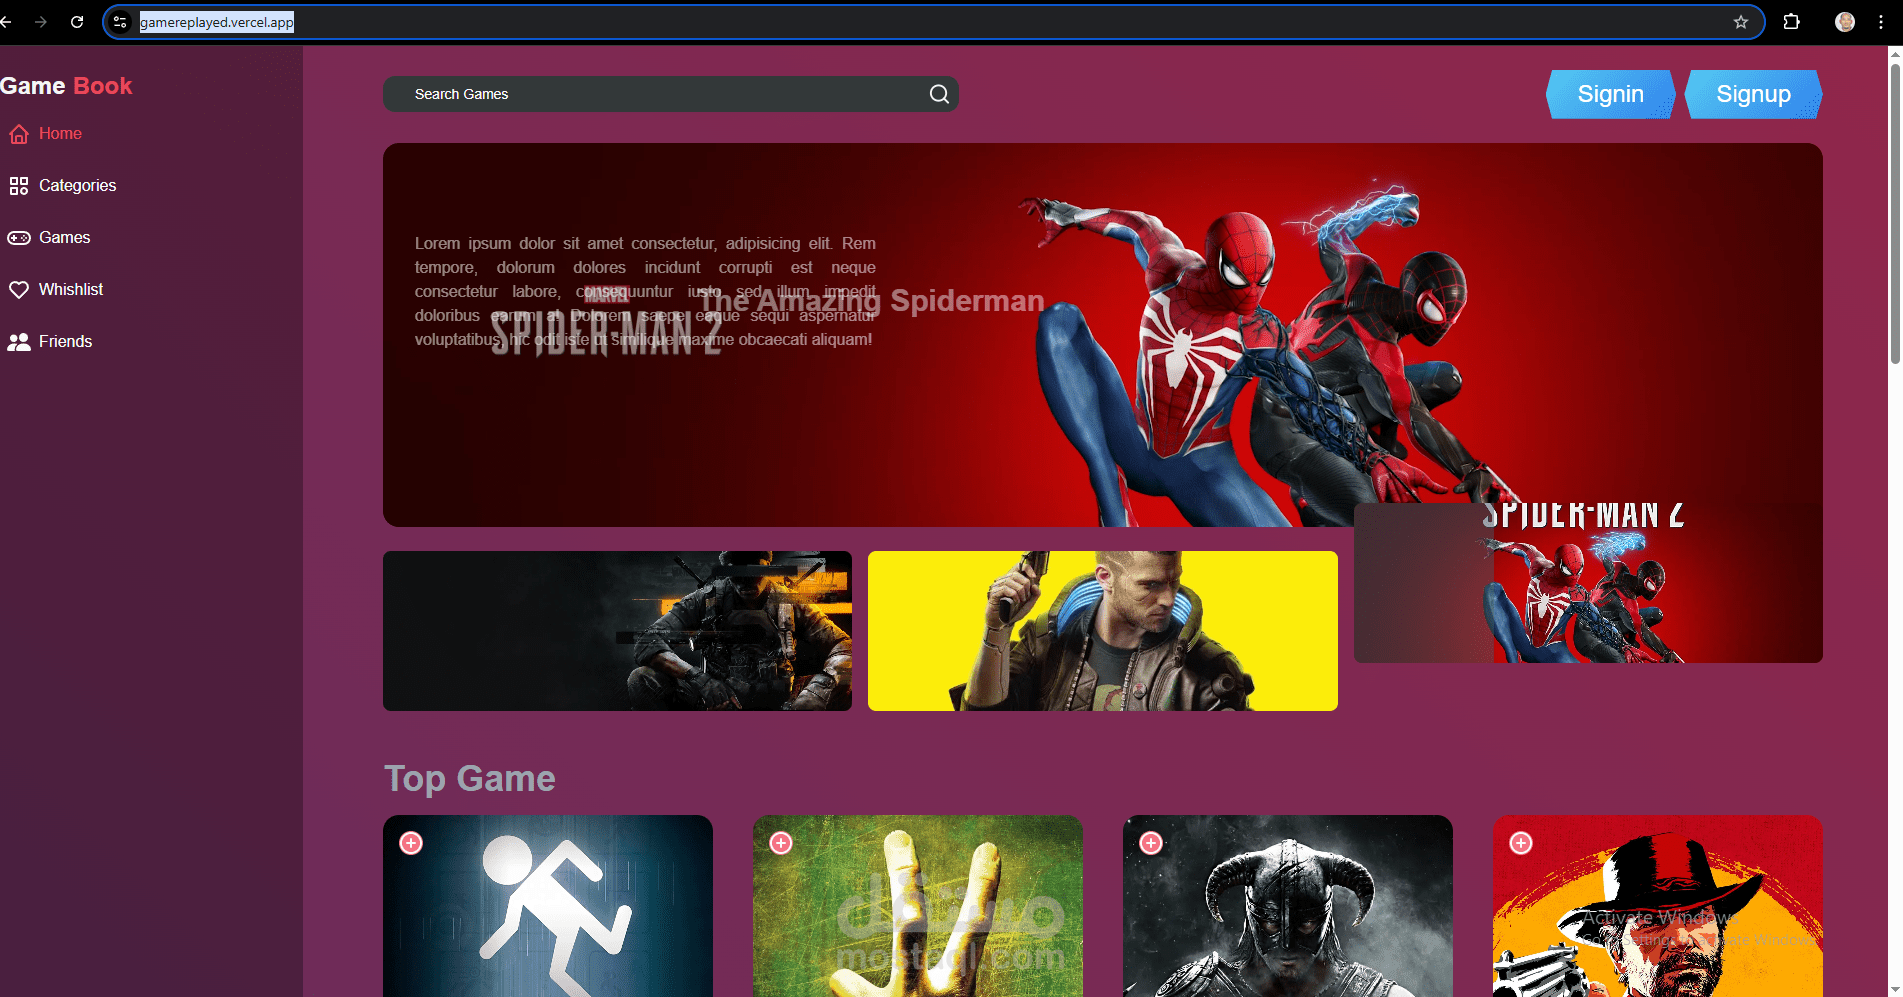
Task: Click the Categories grid icon
Action: click(19, 186)
